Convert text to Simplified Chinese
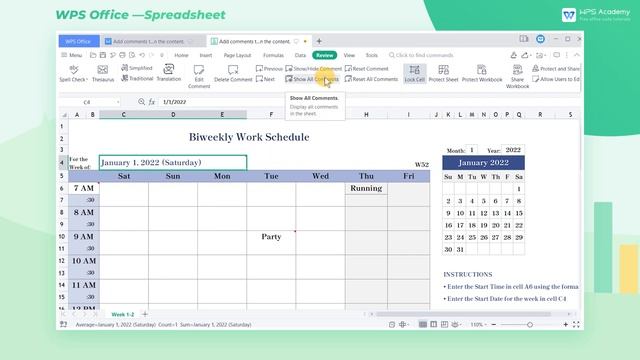 (x=137, y=68)
